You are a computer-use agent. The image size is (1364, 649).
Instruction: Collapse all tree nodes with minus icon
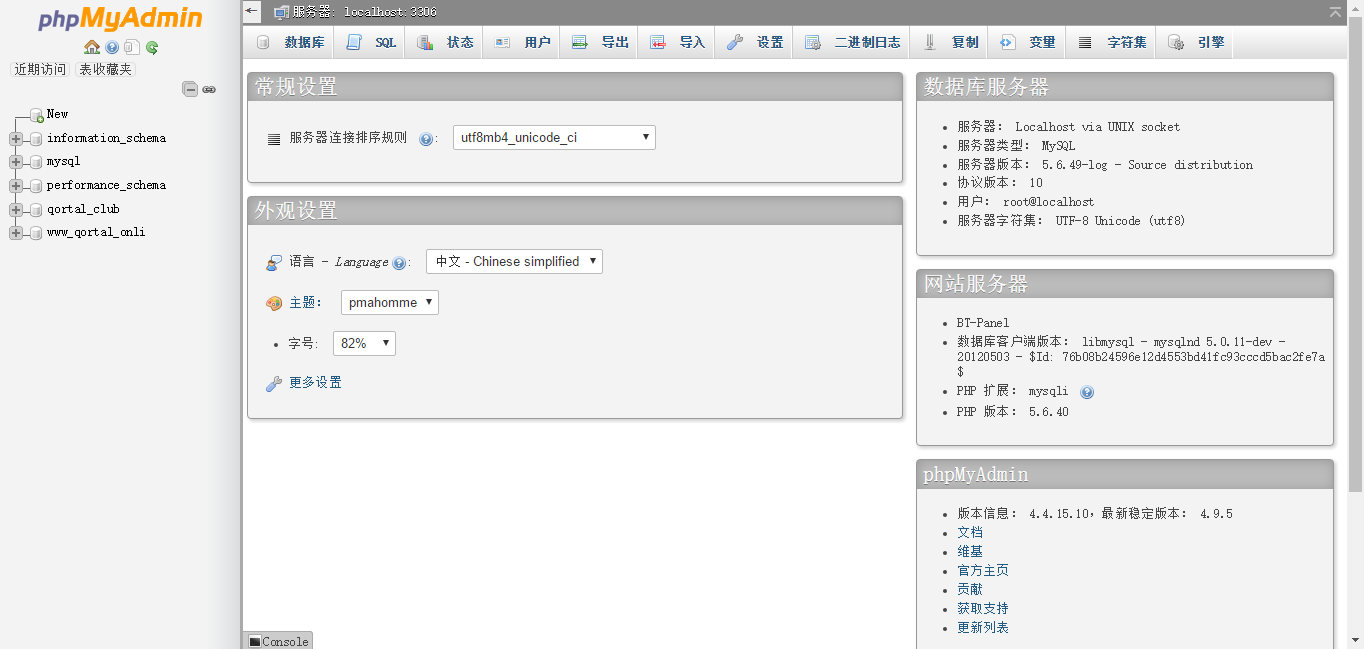[190, 89]
